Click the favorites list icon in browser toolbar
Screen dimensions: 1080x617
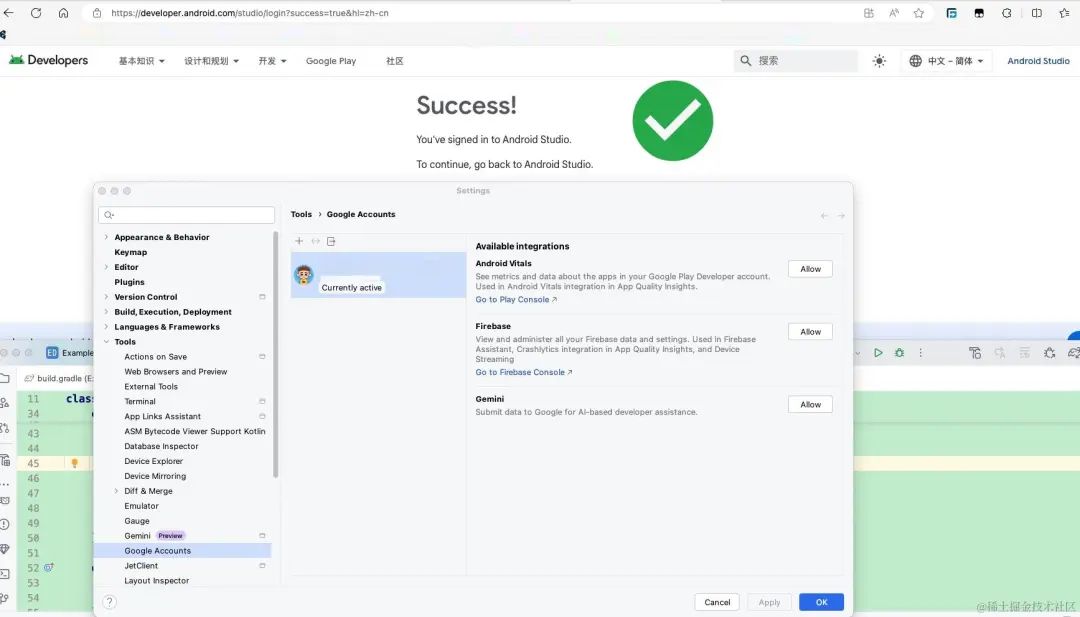[1064, 12]
